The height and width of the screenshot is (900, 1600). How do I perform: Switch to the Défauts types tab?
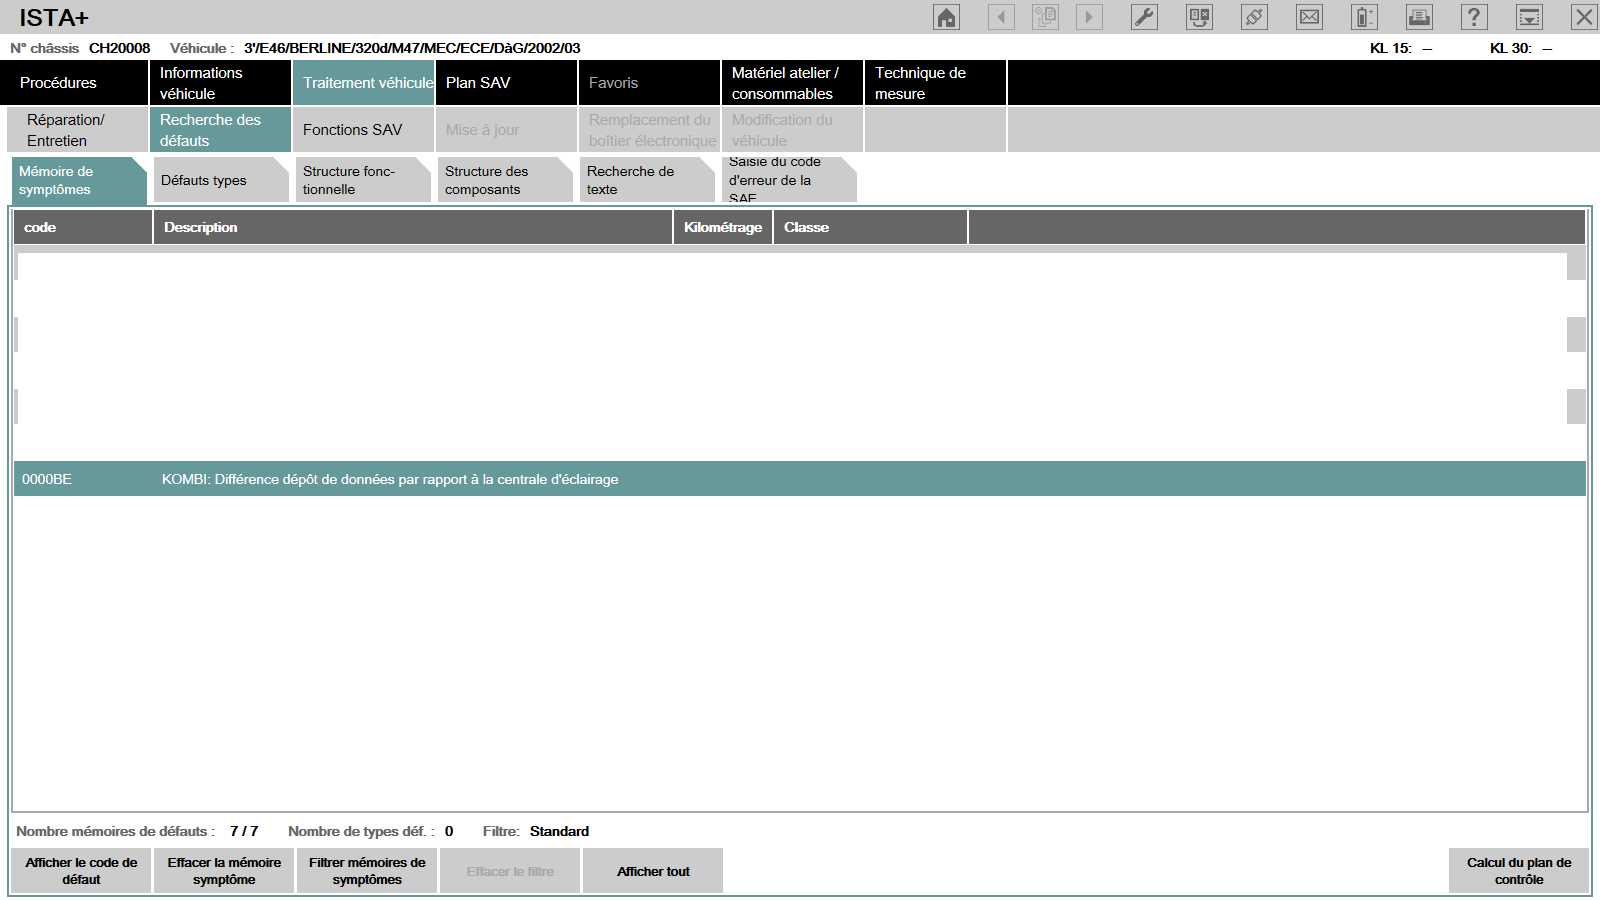[x=221, y=180]
